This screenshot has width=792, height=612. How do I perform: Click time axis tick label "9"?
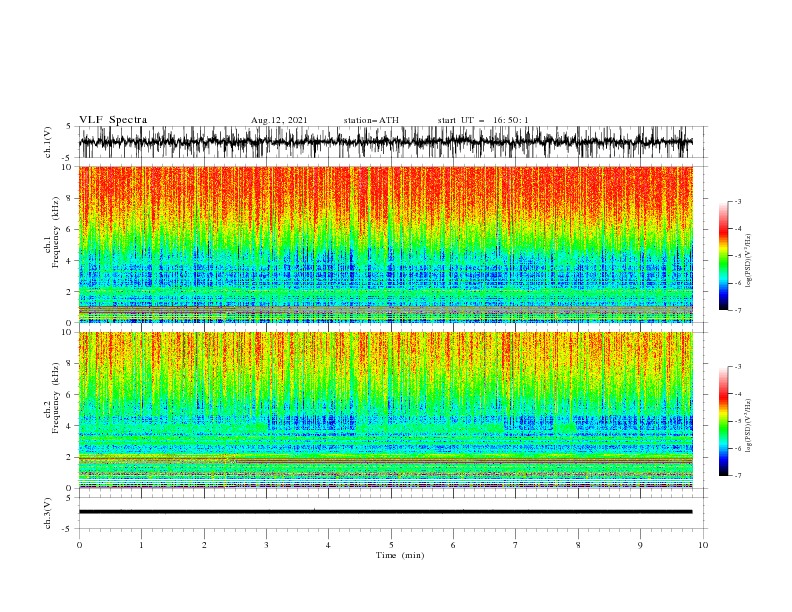(x=640, y=545)
